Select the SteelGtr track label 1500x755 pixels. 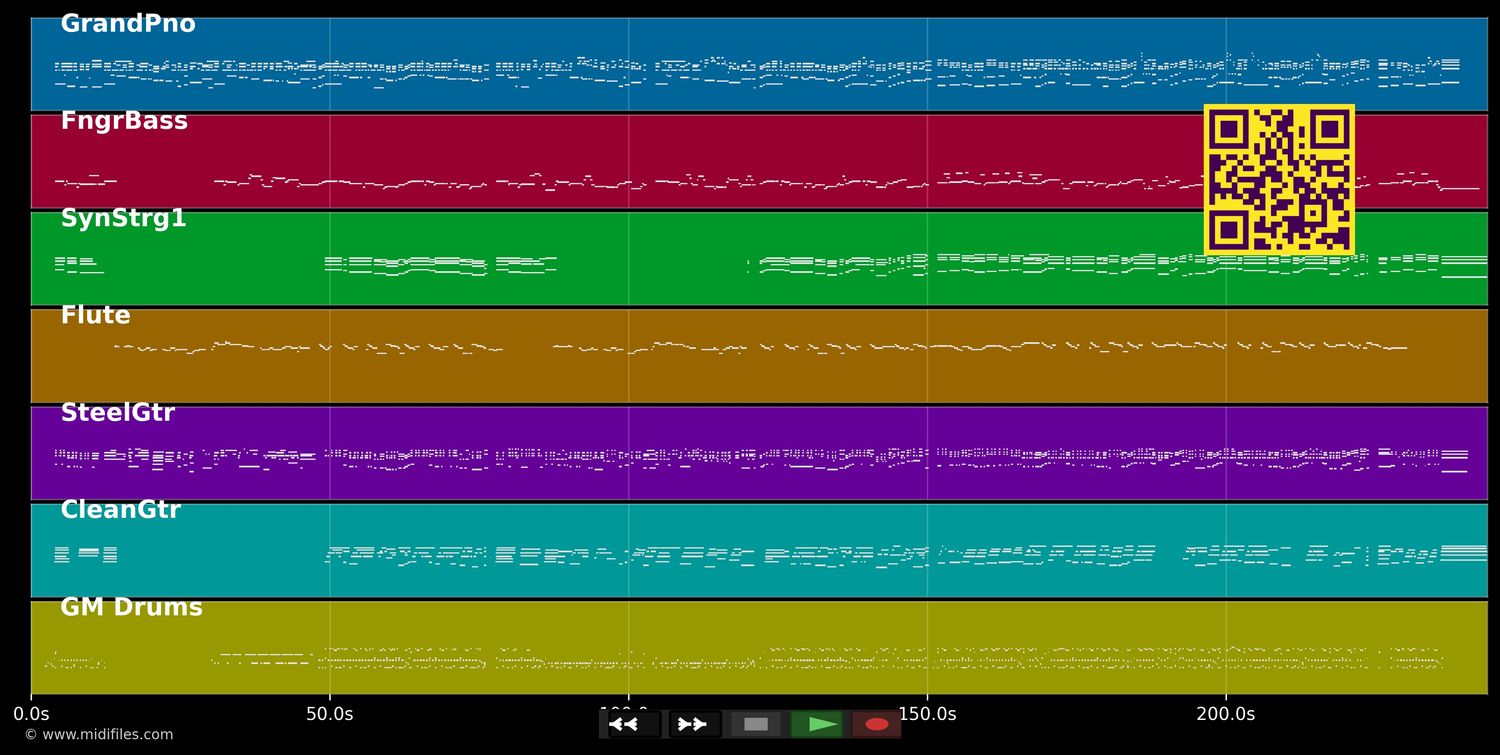[117, 414]
